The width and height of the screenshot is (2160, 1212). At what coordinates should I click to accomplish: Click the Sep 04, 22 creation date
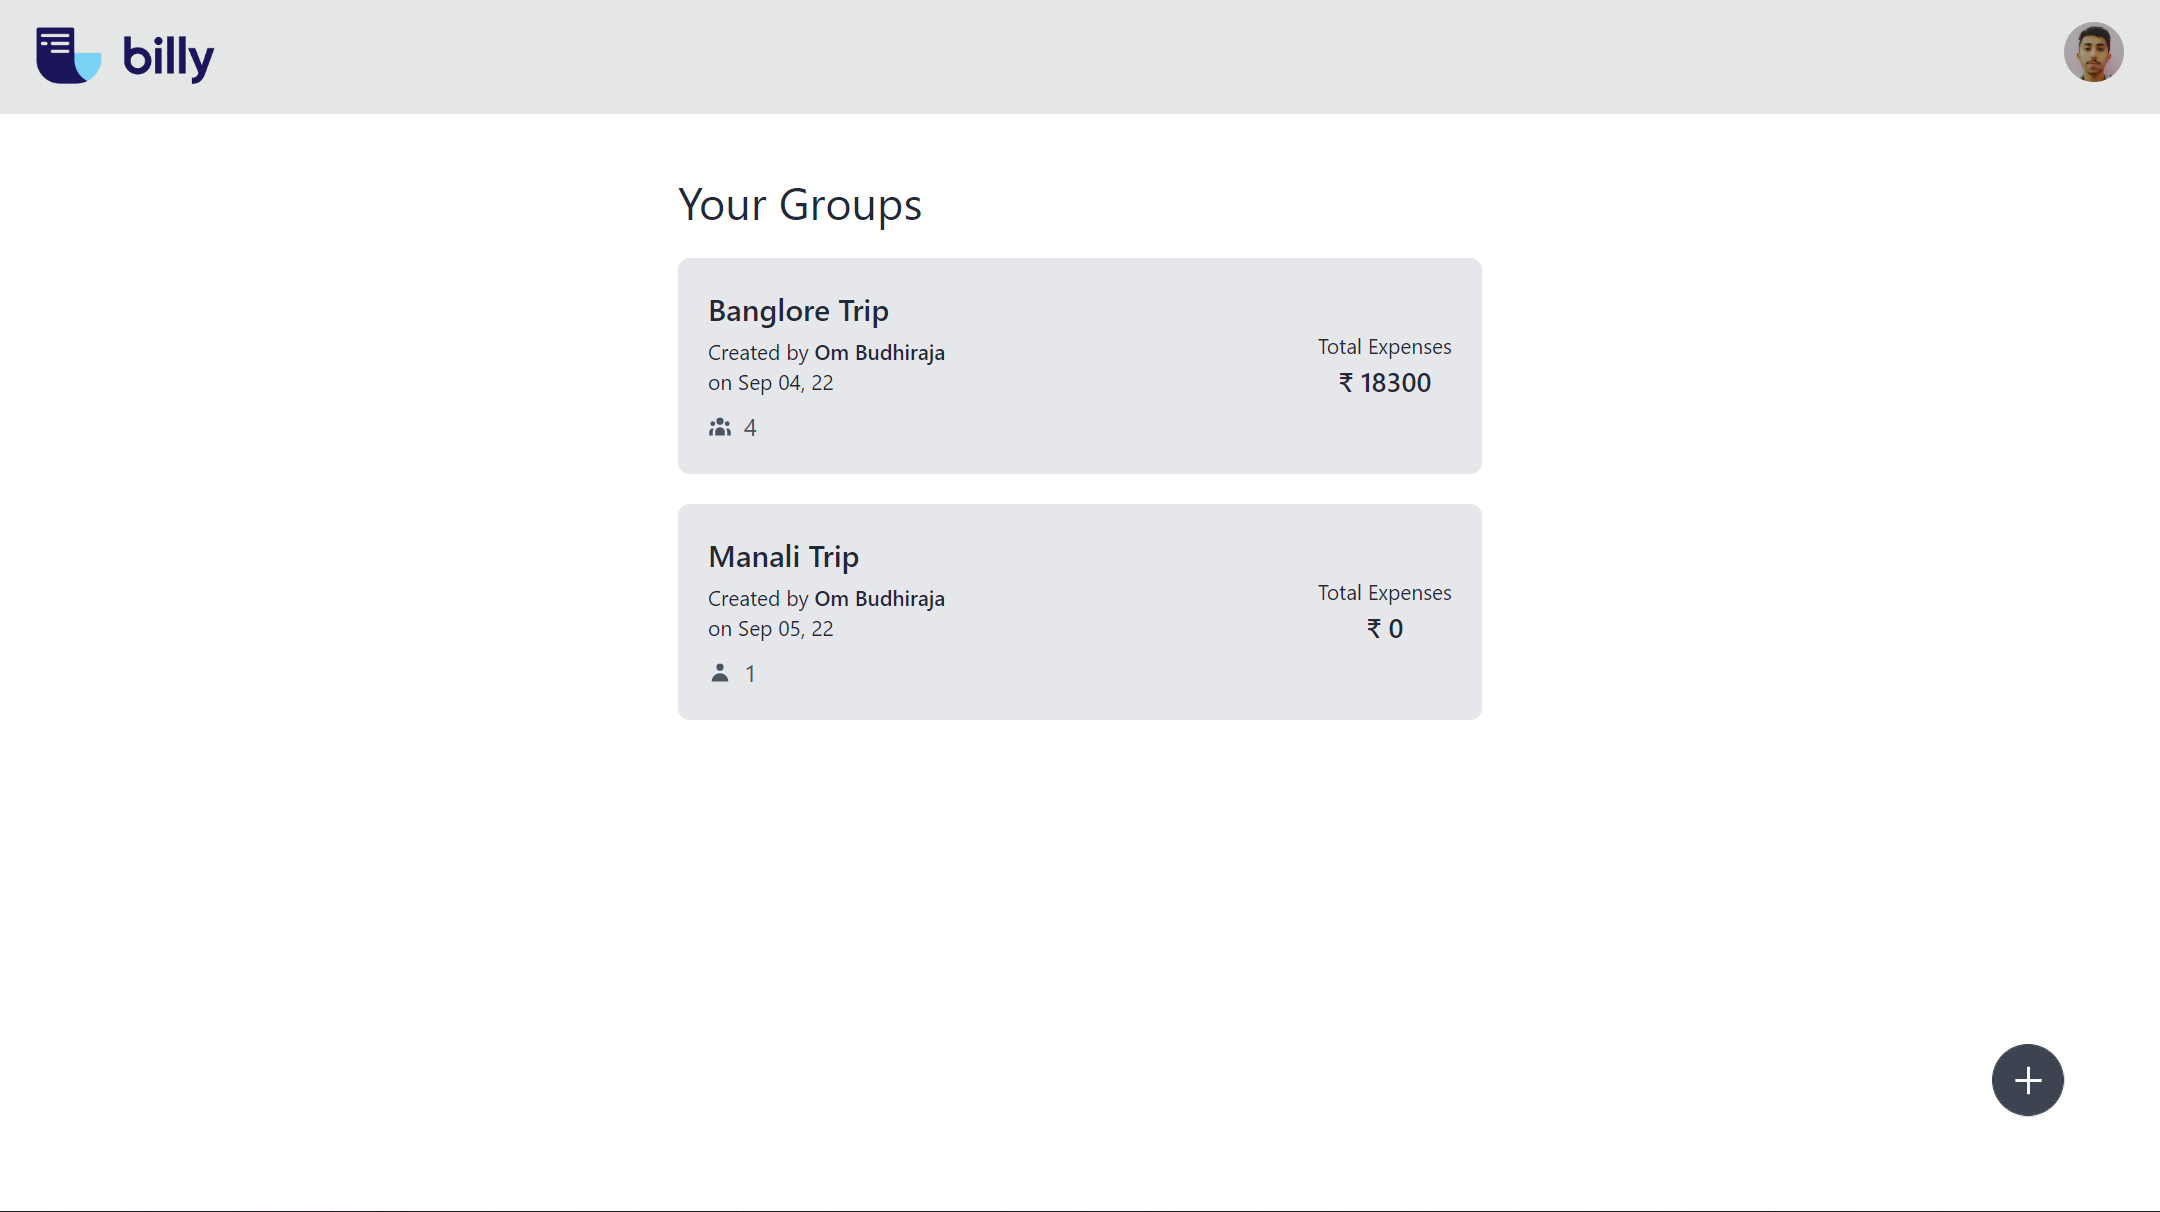(785, 383)
